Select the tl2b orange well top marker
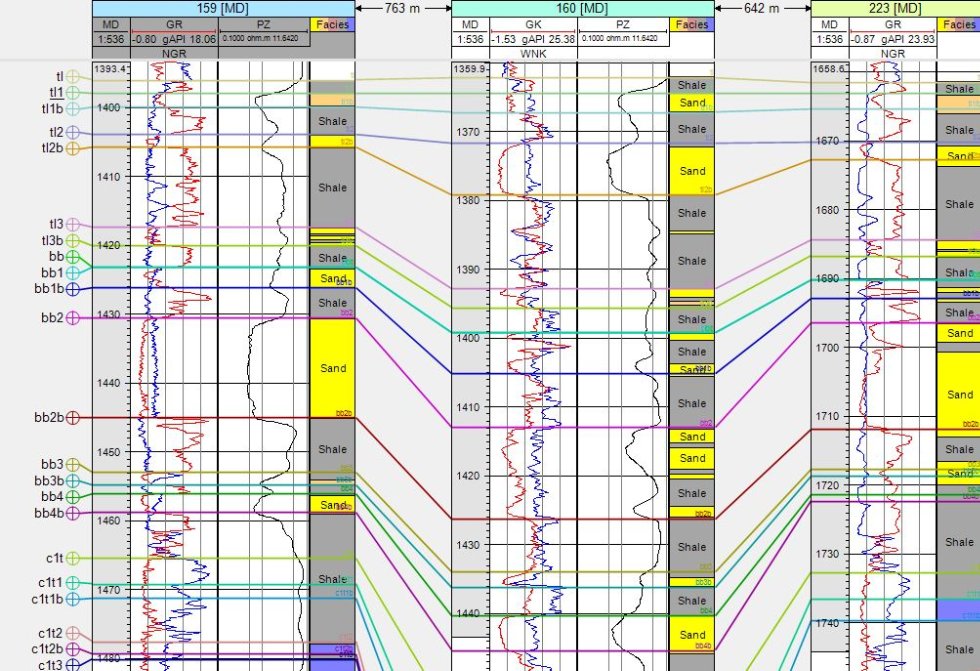This screenshot has width=980, height=671. (73, 148)
